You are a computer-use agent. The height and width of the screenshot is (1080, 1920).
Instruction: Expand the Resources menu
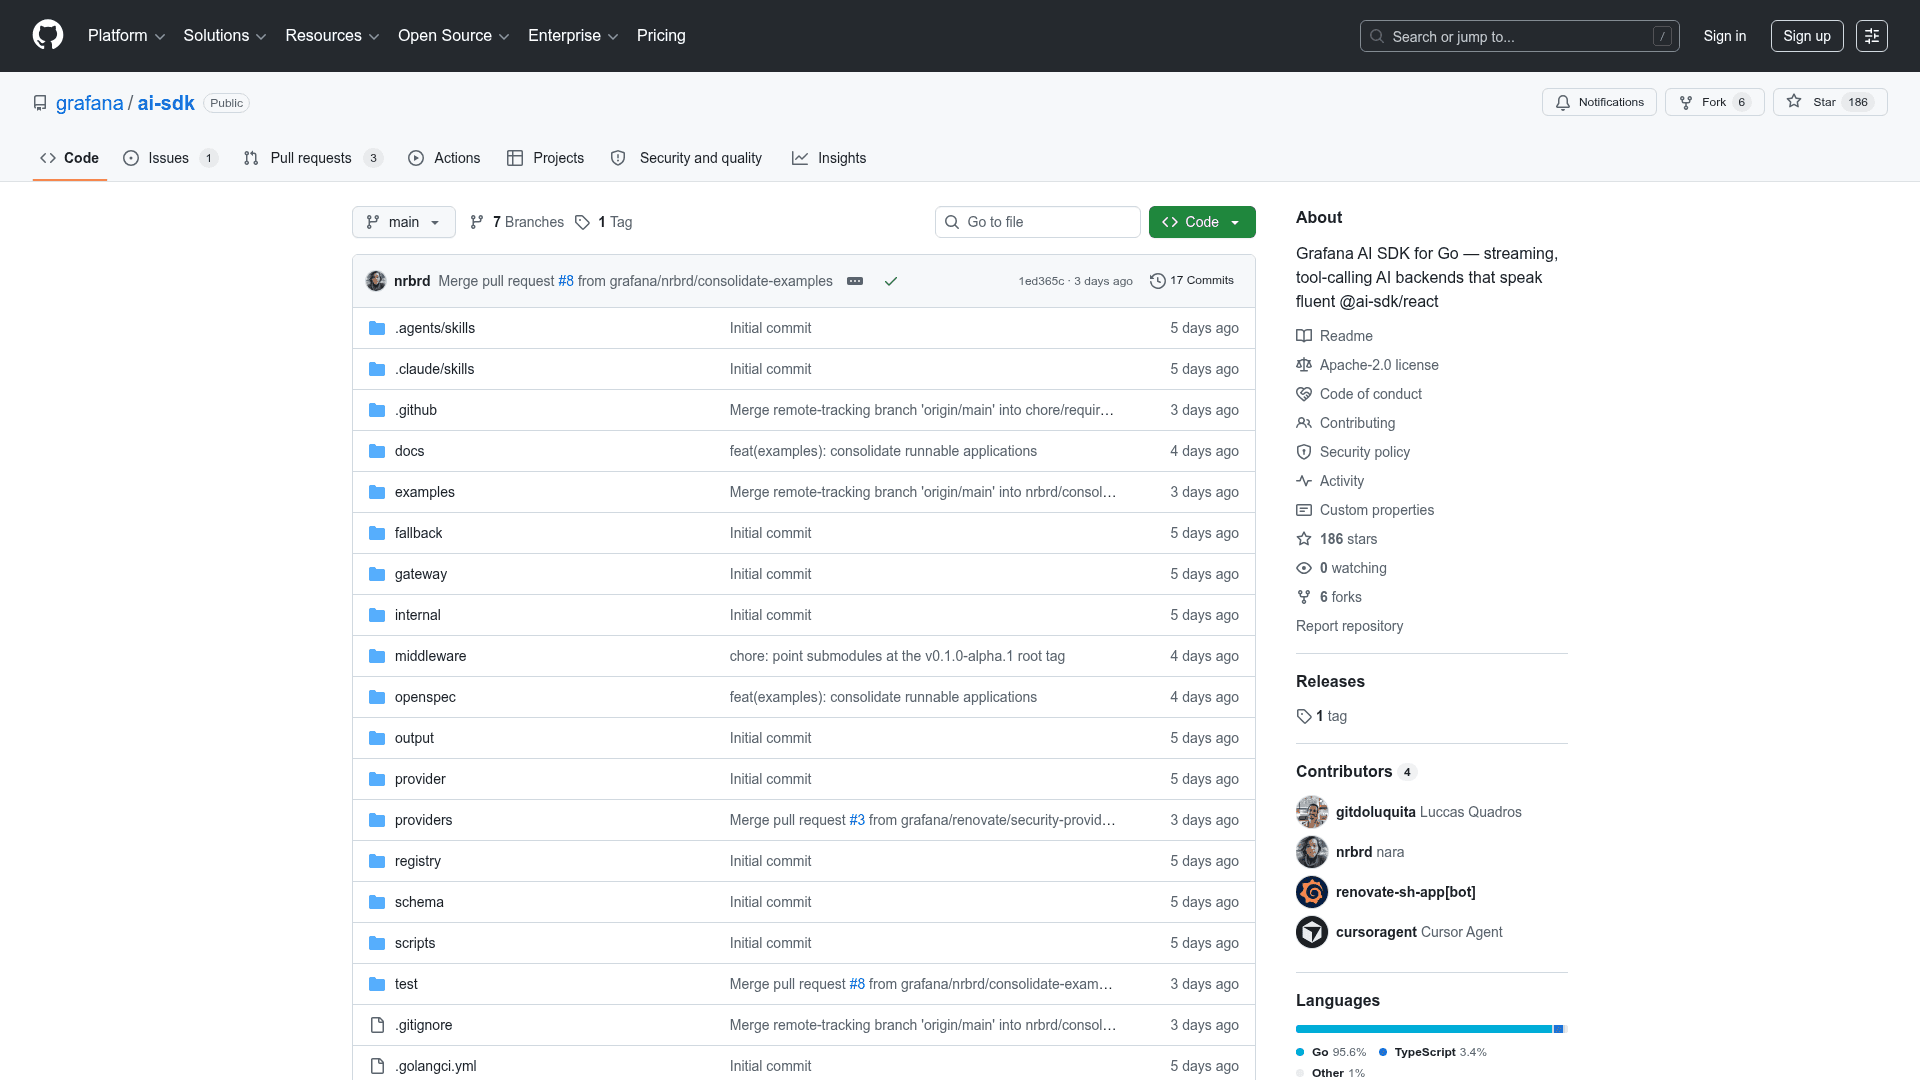coord(332,36)
